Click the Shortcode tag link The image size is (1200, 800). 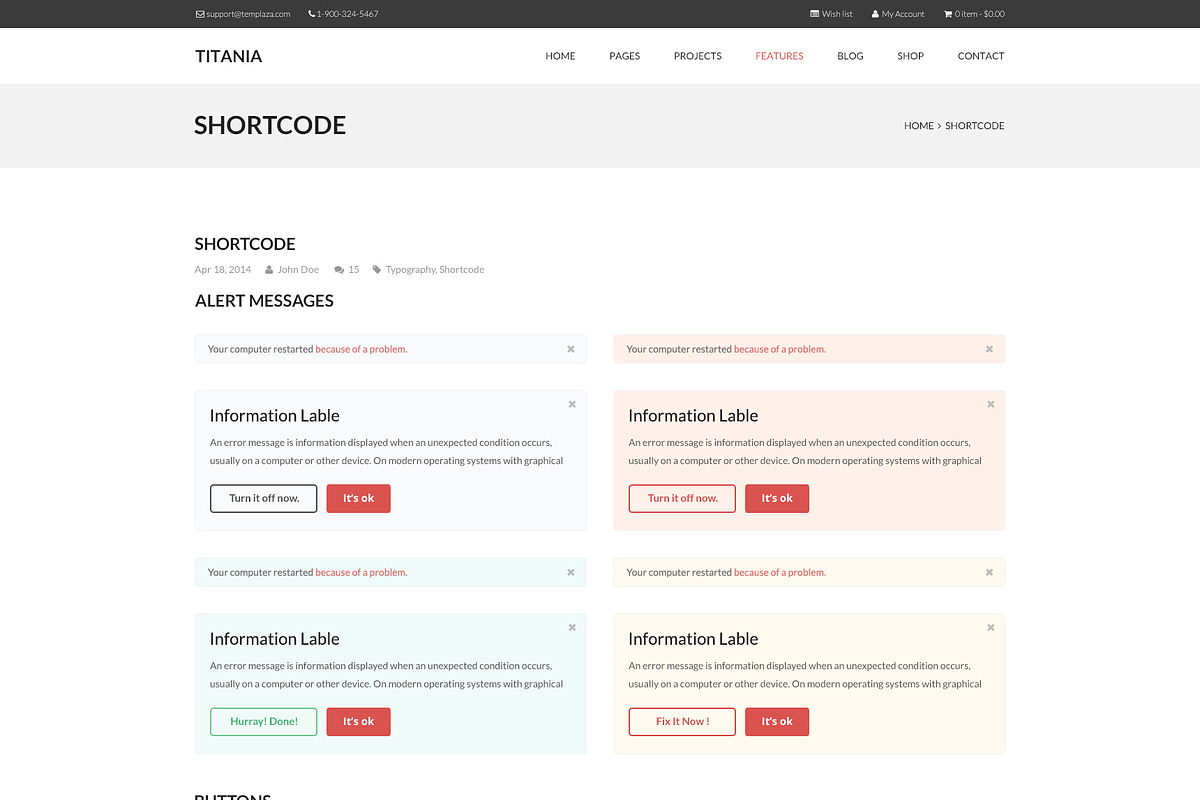tap(462, 270)
